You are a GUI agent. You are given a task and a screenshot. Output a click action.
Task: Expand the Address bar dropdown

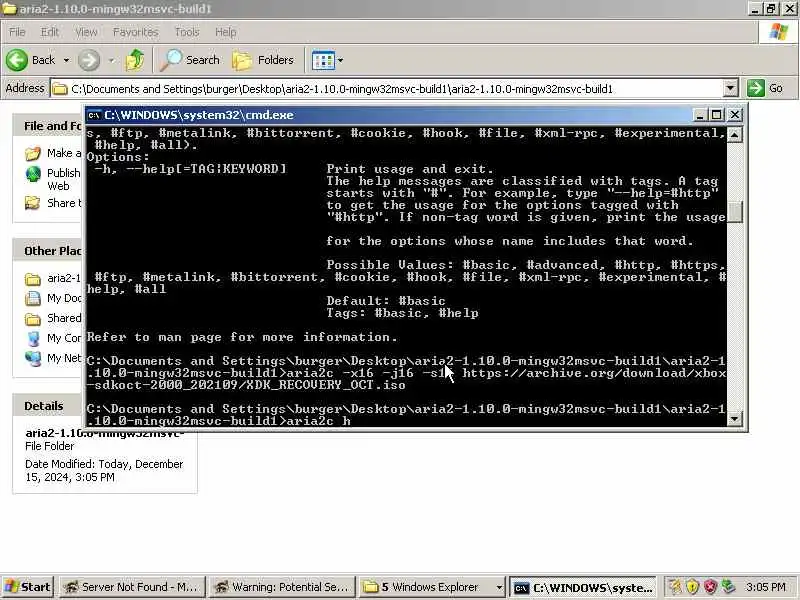[x=731, y=88]
